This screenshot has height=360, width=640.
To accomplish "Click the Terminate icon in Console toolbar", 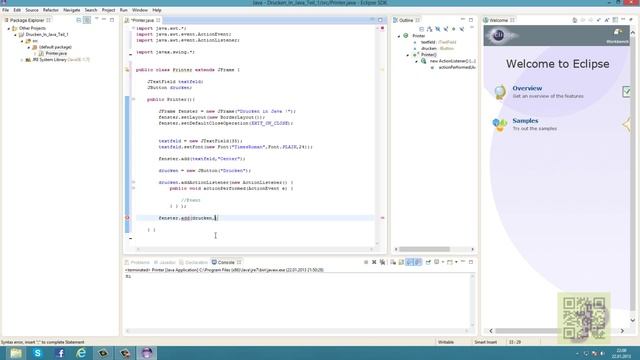I will [x=366, y=262].
